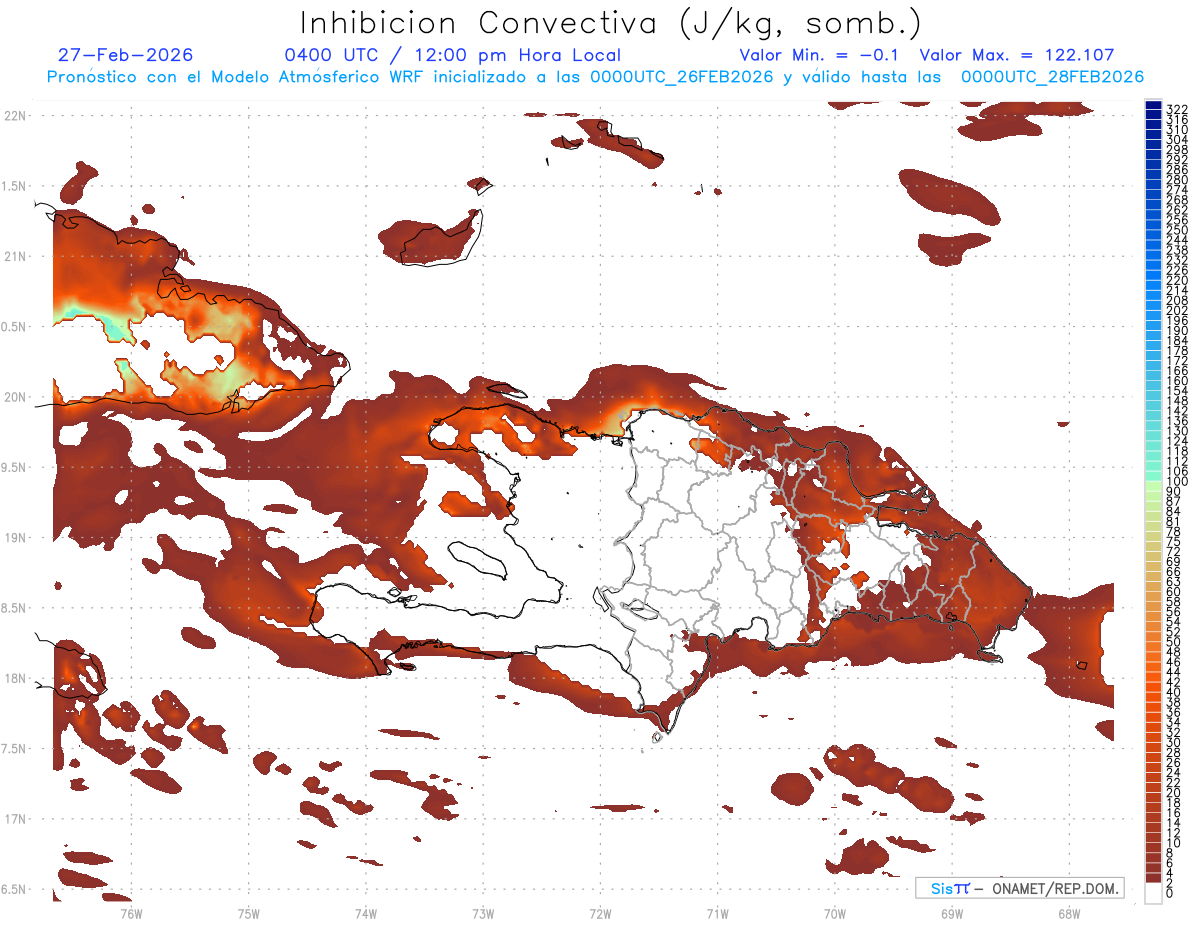Click the '202' value on the colorbar
Screen dimensions: 1200x927
pyautogui.click(x=1177, y=310)
